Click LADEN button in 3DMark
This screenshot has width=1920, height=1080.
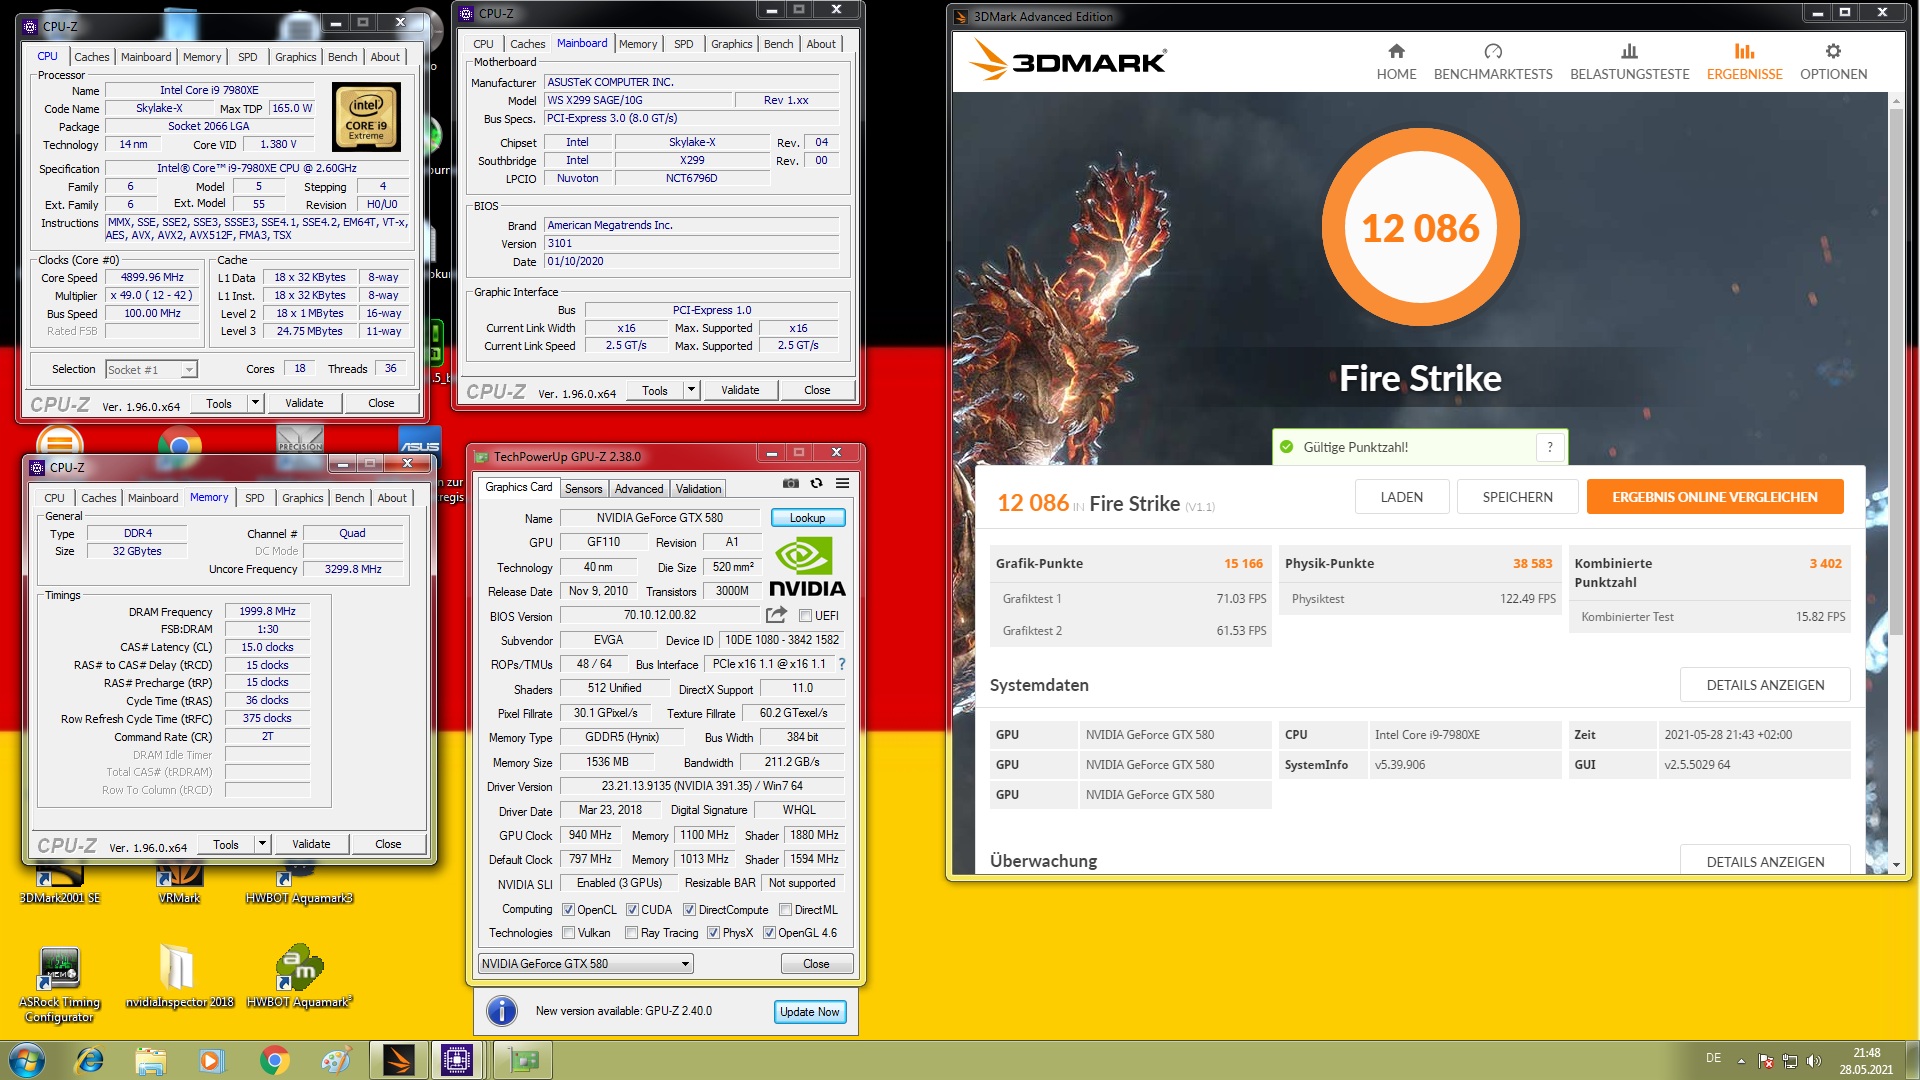(x=1401, y=497)
